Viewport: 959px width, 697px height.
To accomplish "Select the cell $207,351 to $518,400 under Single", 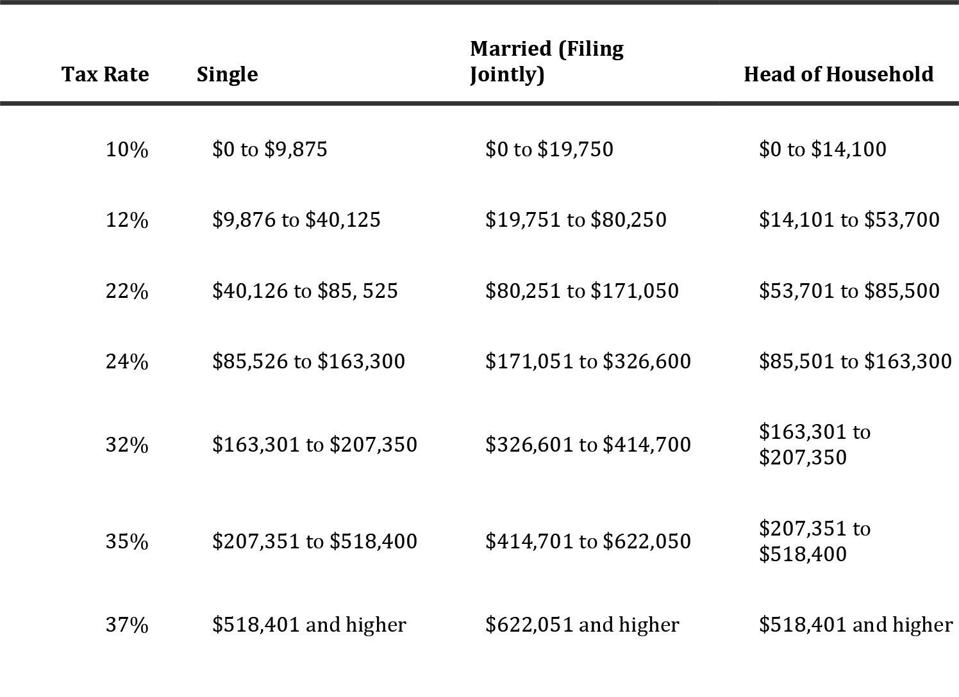I will coord(314,541).
